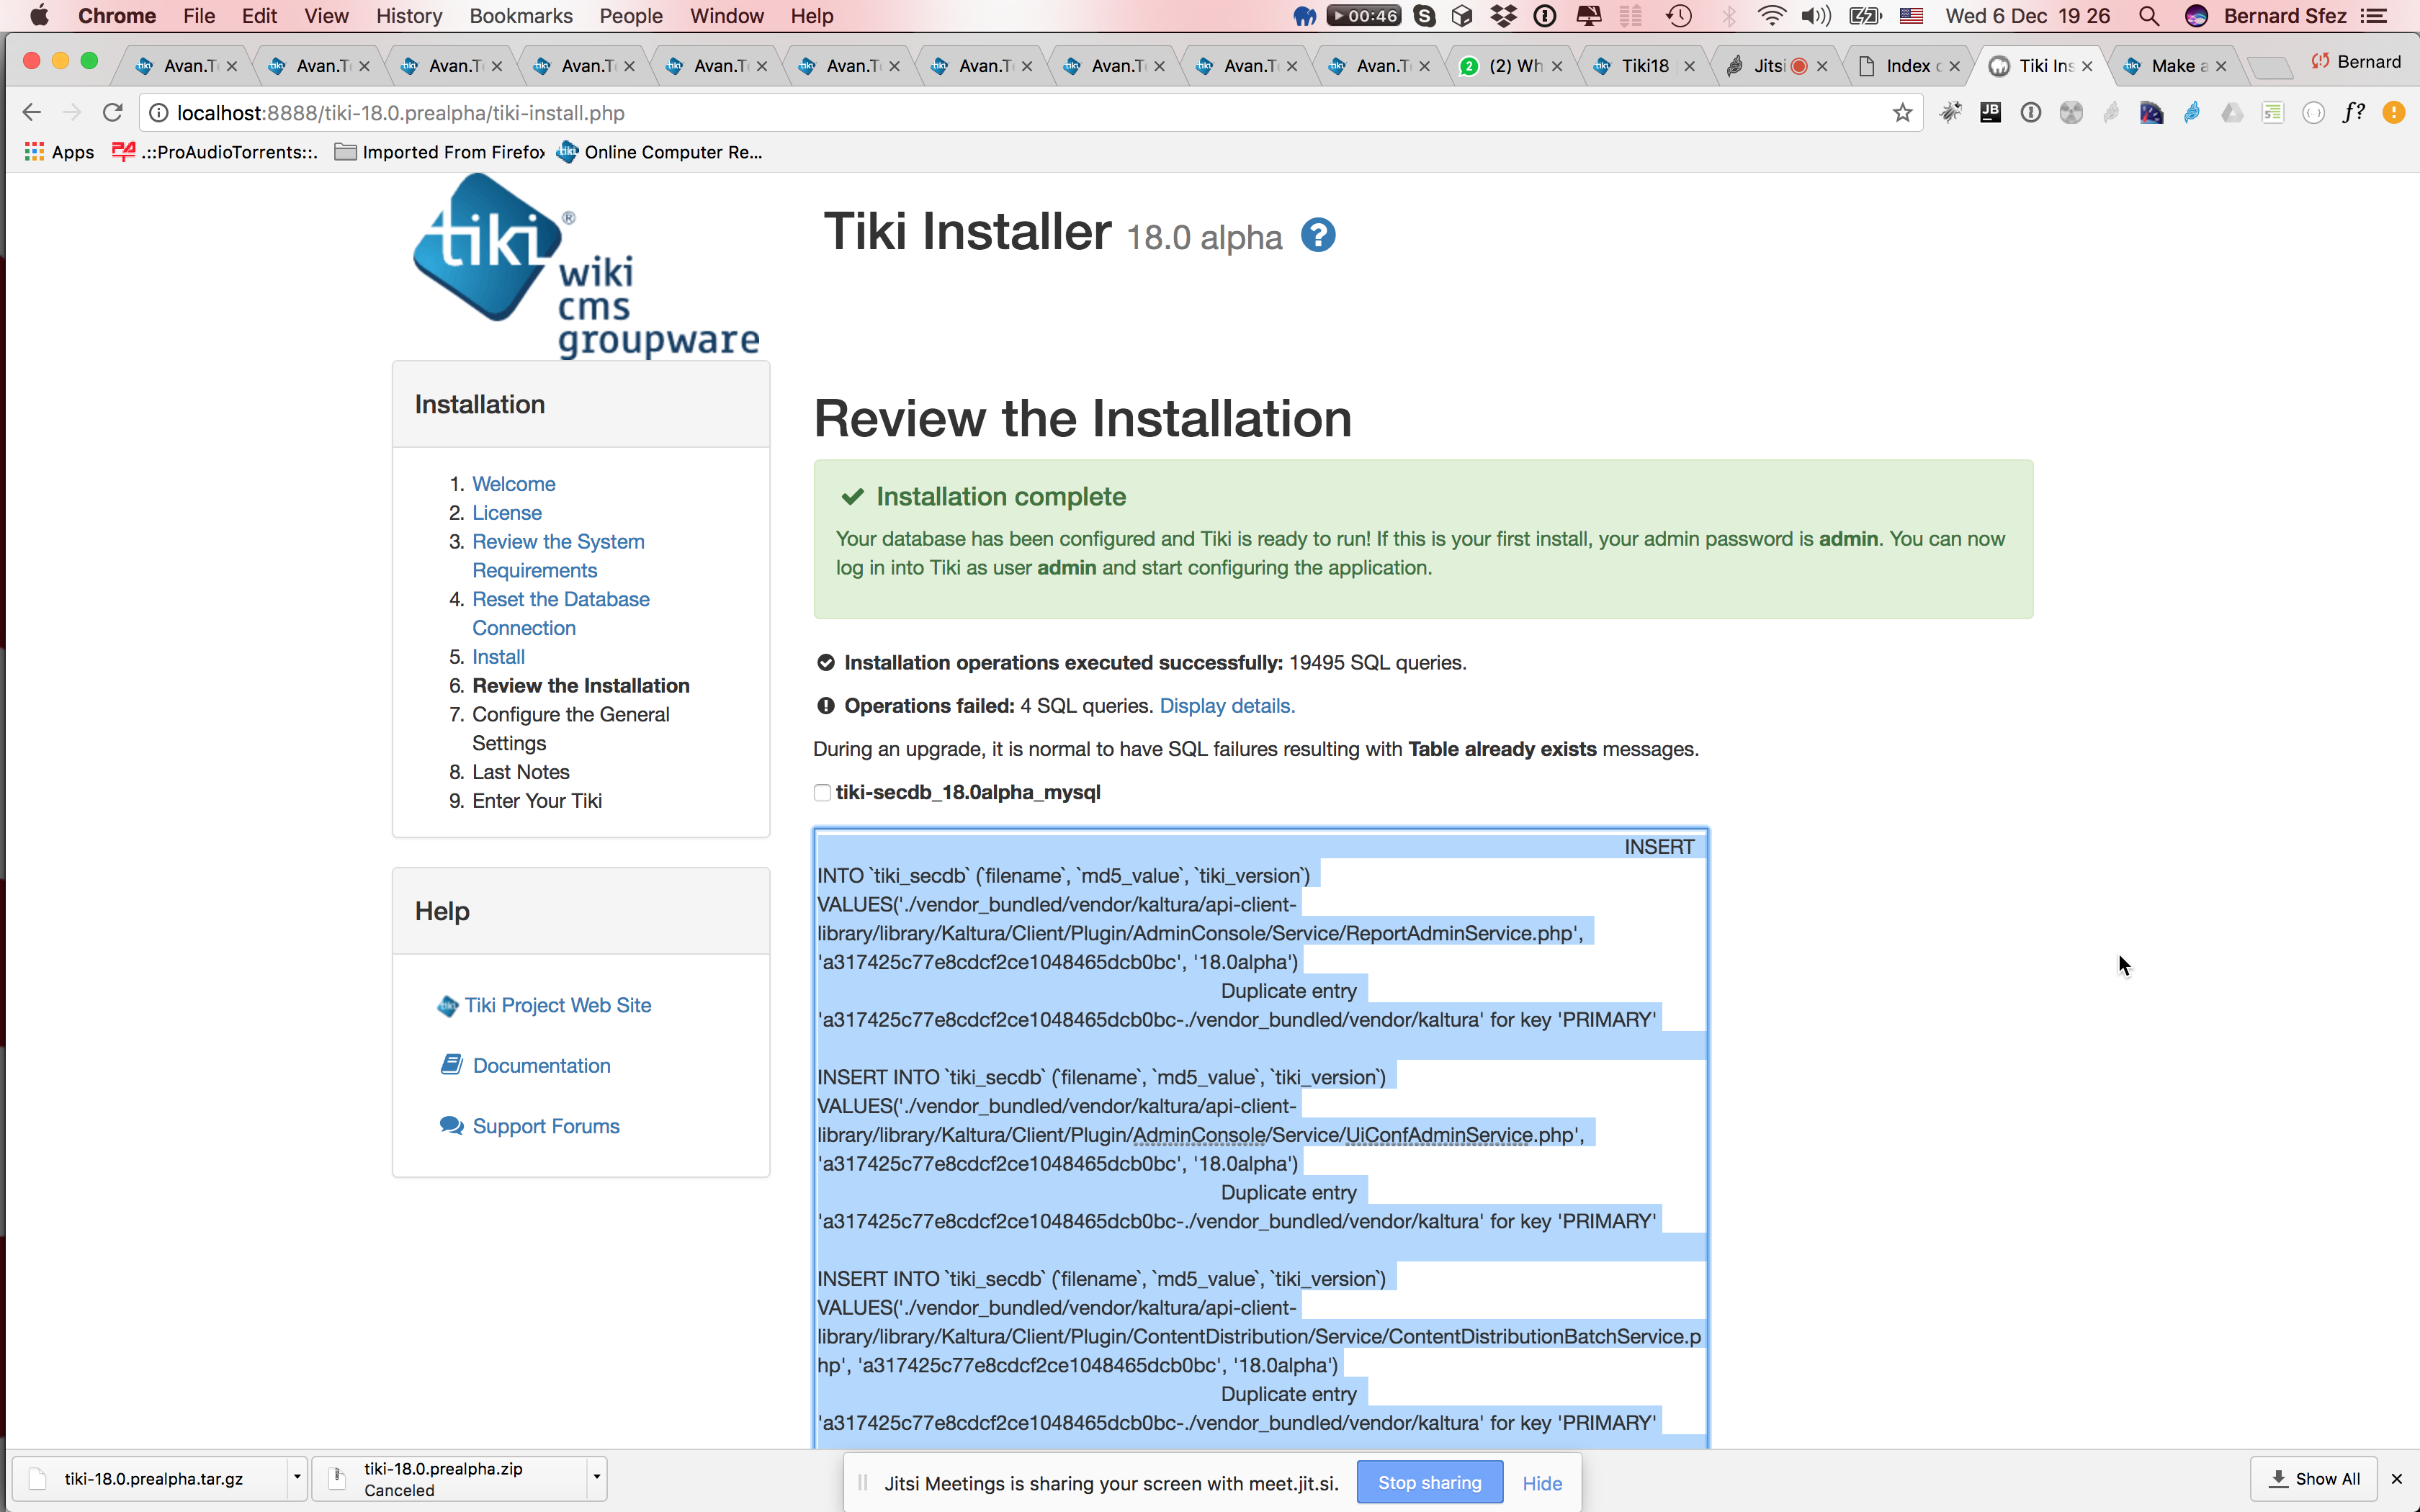The image size is (2420, 1512).
Task: Click the blue help question mark icon
Action: click(1318, 236)
